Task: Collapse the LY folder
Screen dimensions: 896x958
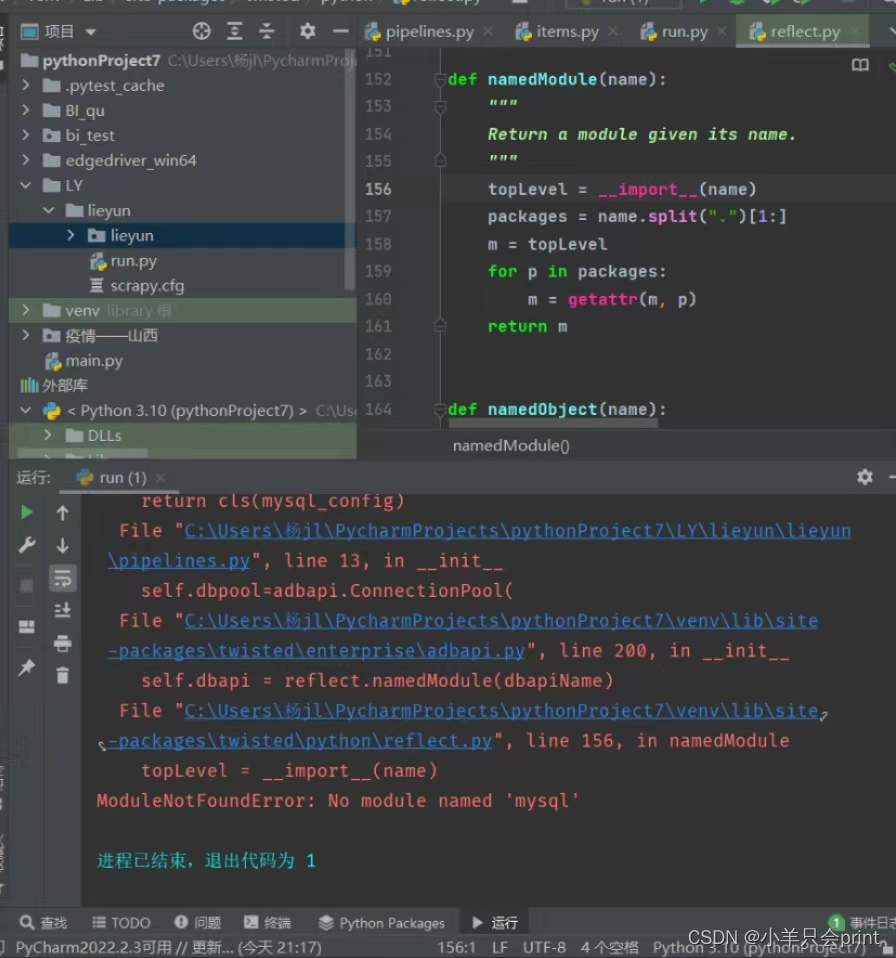Action: tap(25, 185)
